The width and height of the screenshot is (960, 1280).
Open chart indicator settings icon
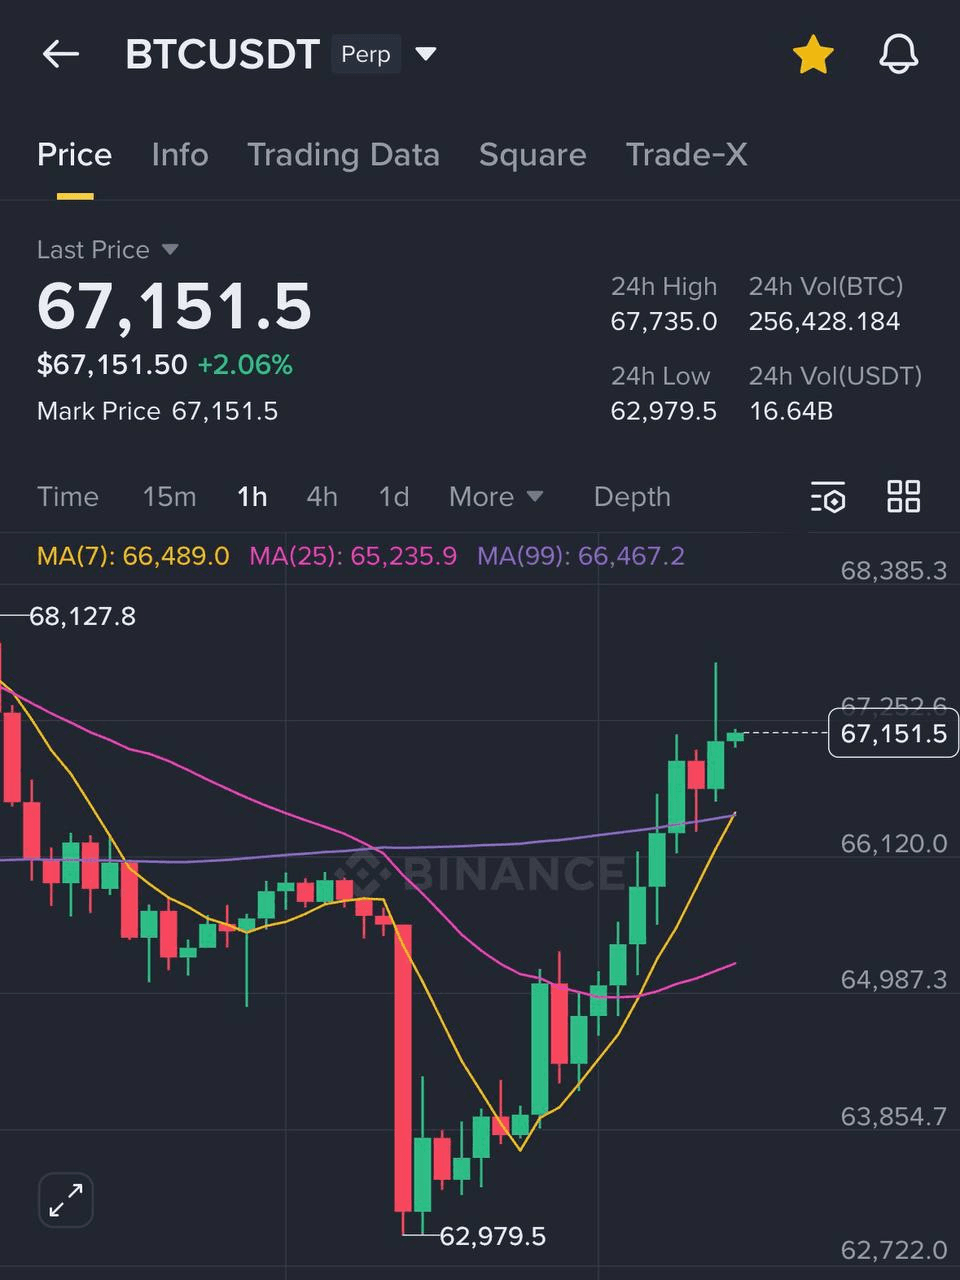(x=828, y=497)
